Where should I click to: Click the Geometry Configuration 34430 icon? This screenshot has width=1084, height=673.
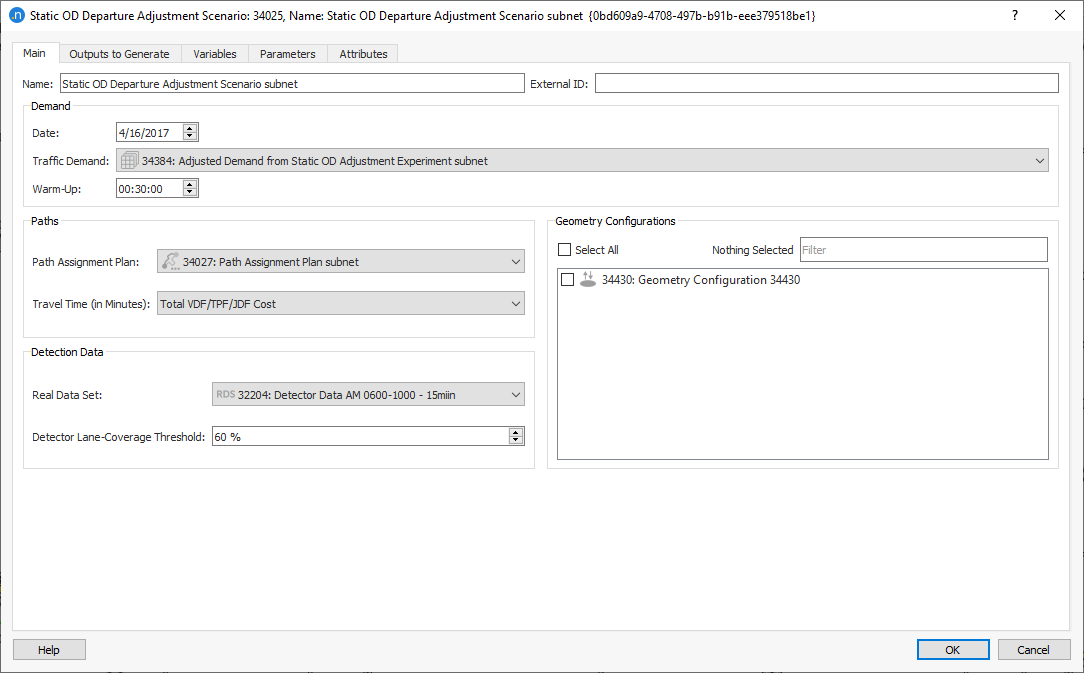(588, 279)
